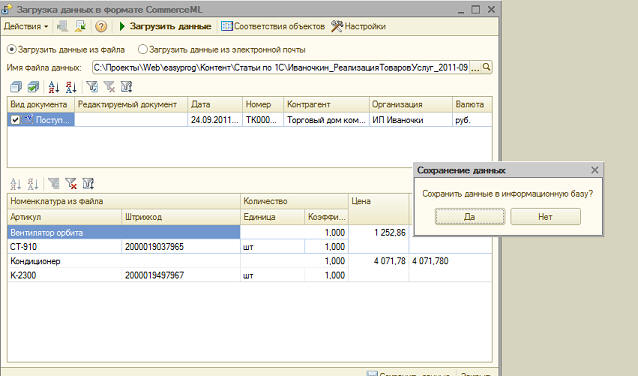Open the Действия dropdown menu

pos(26,26)
